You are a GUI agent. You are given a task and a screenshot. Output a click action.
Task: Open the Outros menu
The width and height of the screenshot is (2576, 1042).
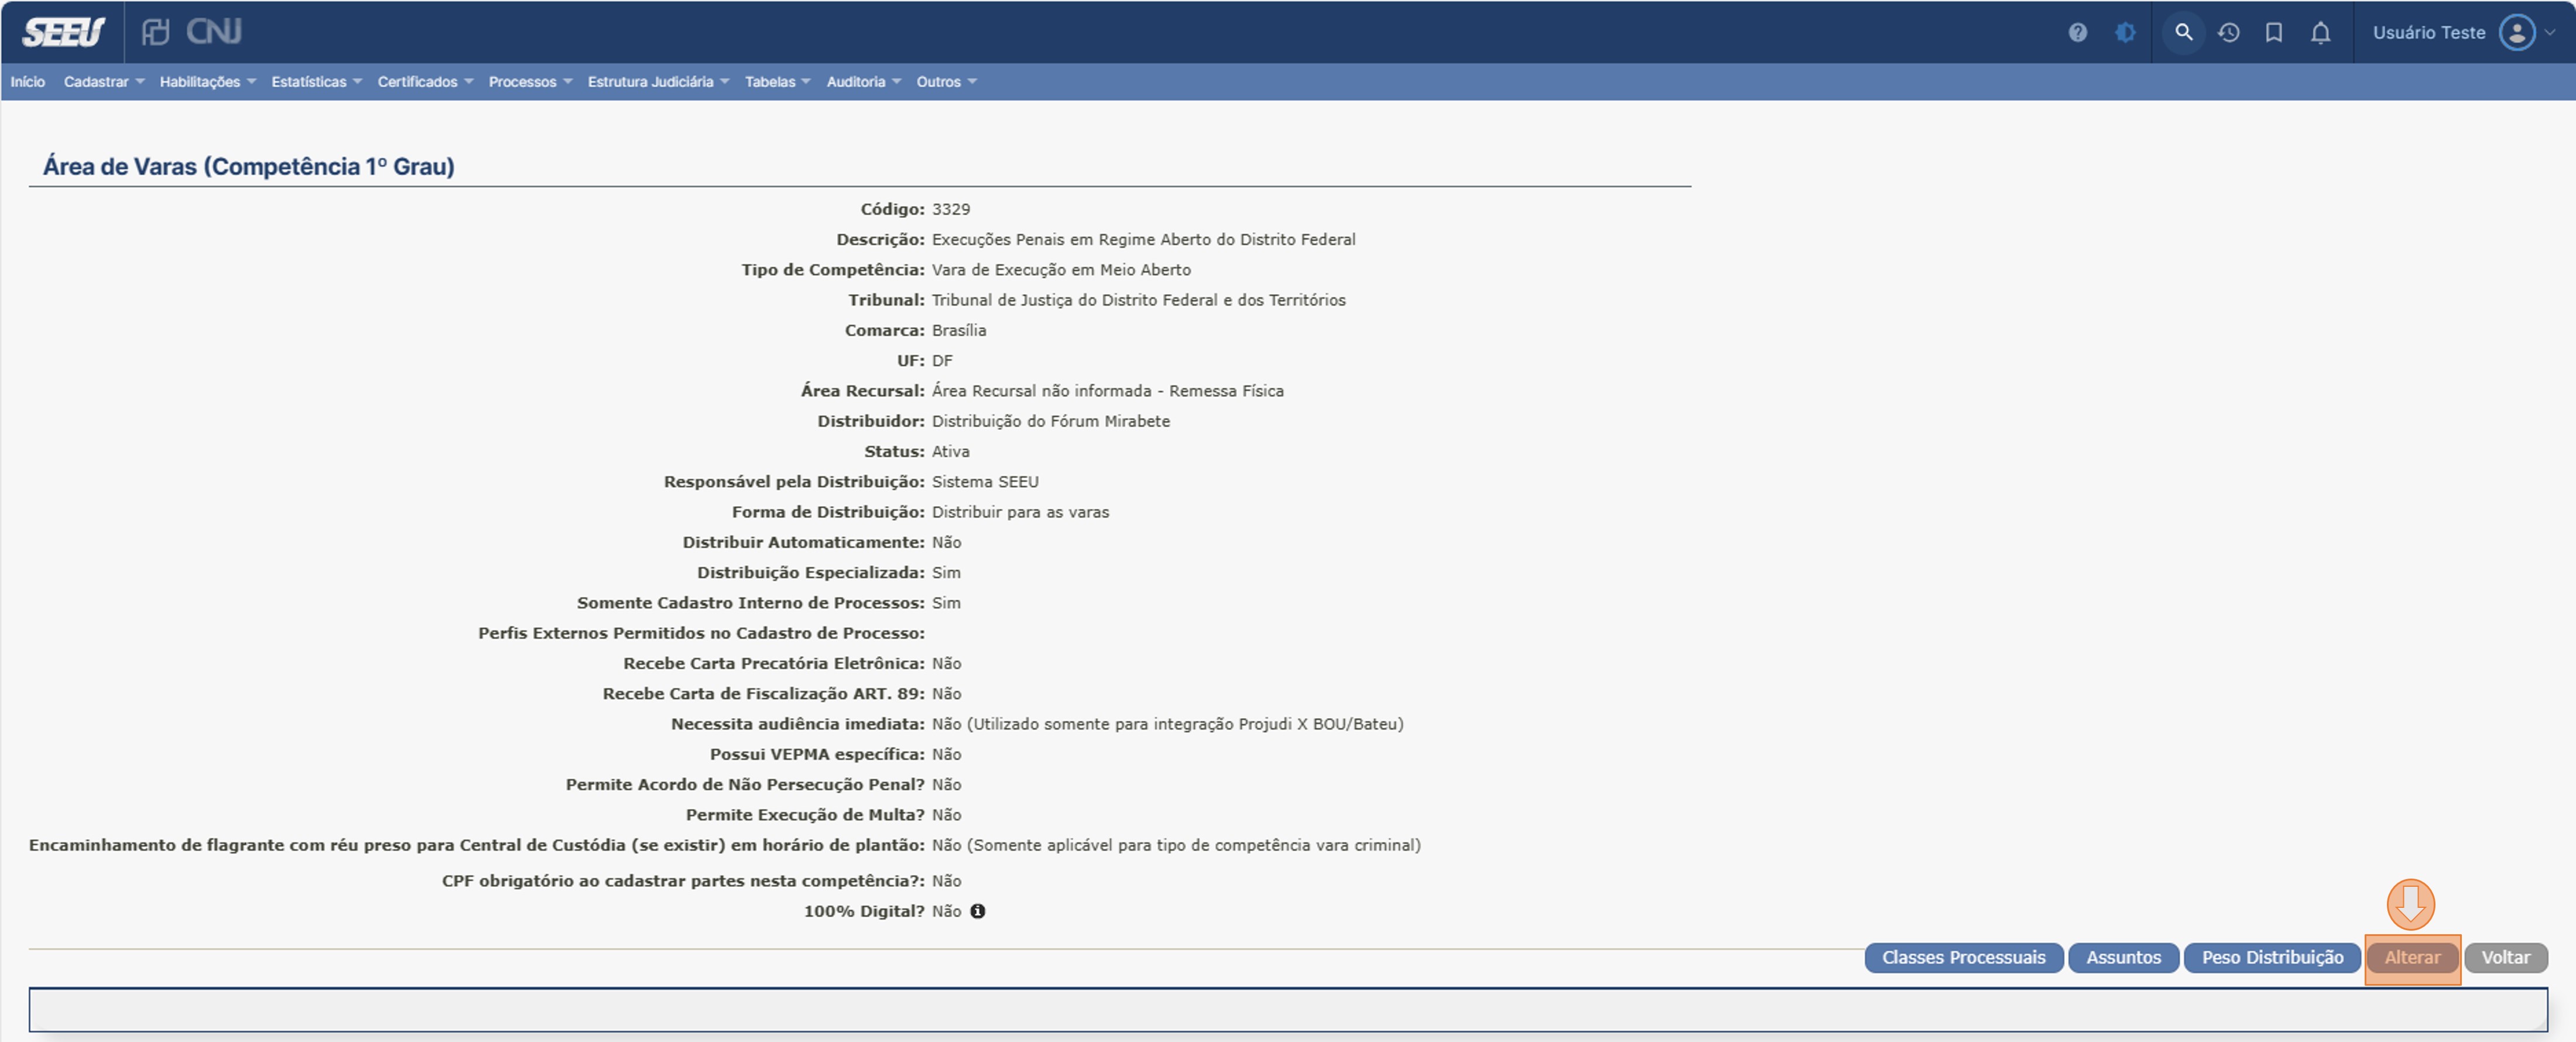tap(946, 82)
